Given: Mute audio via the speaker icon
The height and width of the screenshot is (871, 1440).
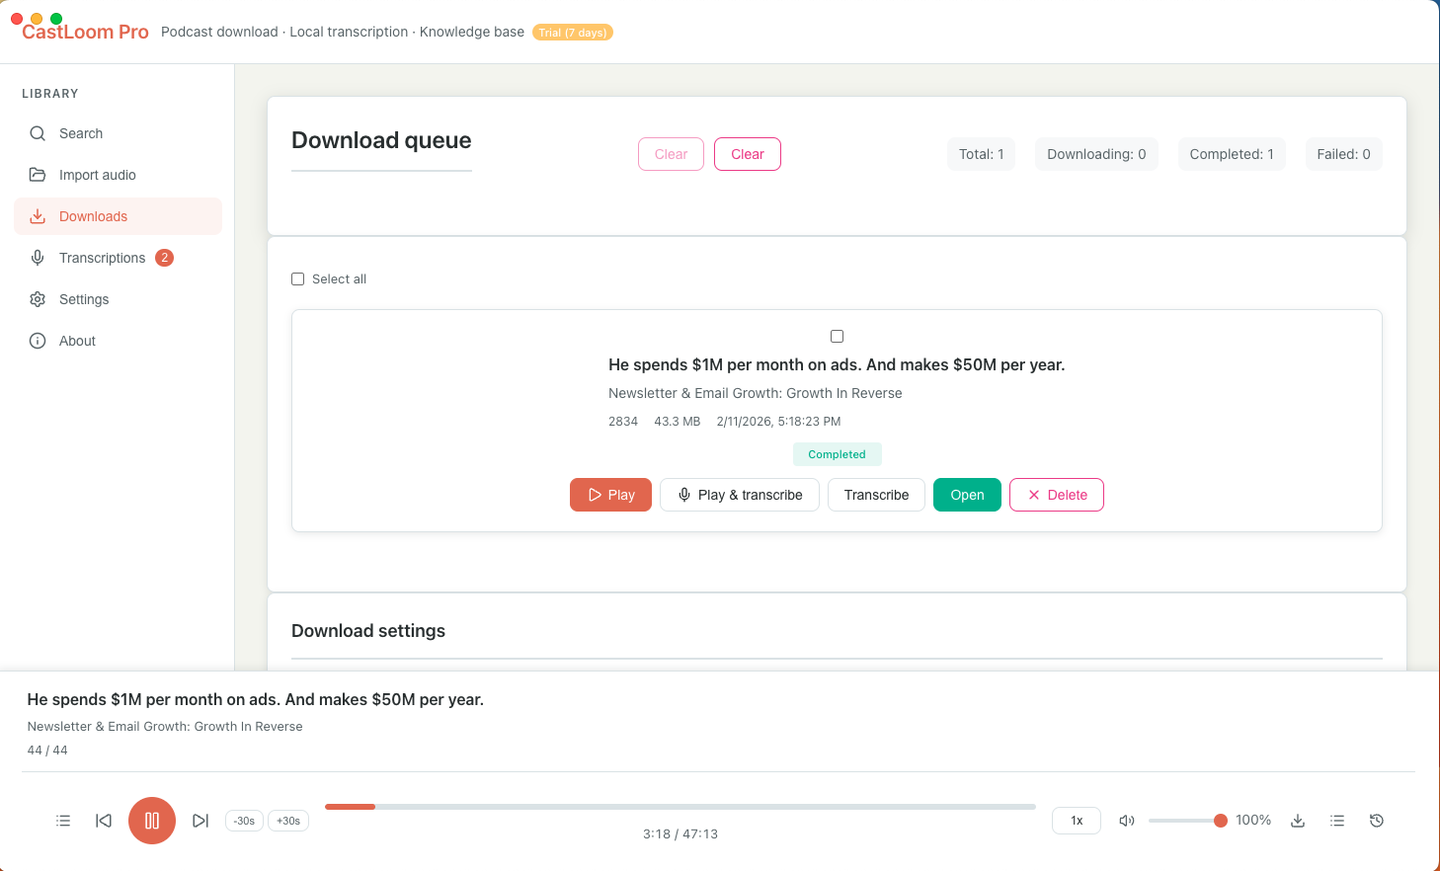Looking at the screenshot, I should coord(1127,821).
